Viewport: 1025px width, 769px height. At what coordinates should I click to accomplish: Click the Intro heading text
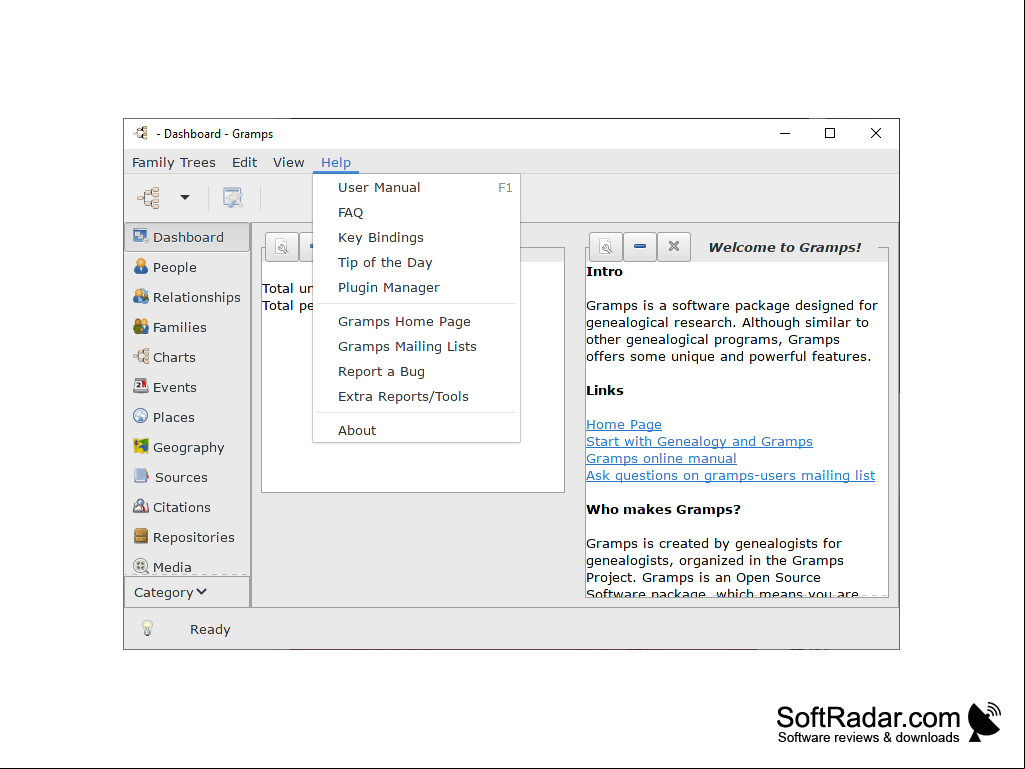point(604,271)
